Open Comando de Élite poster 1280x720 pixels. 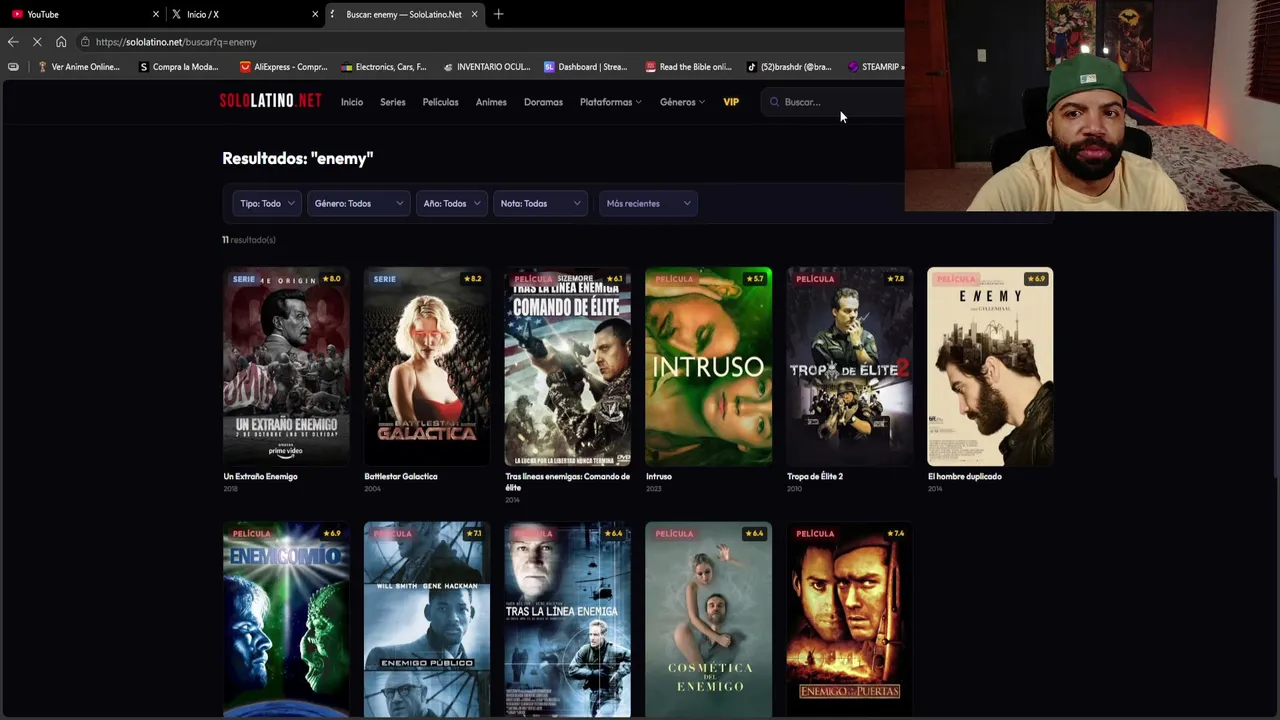pos(568,366)
